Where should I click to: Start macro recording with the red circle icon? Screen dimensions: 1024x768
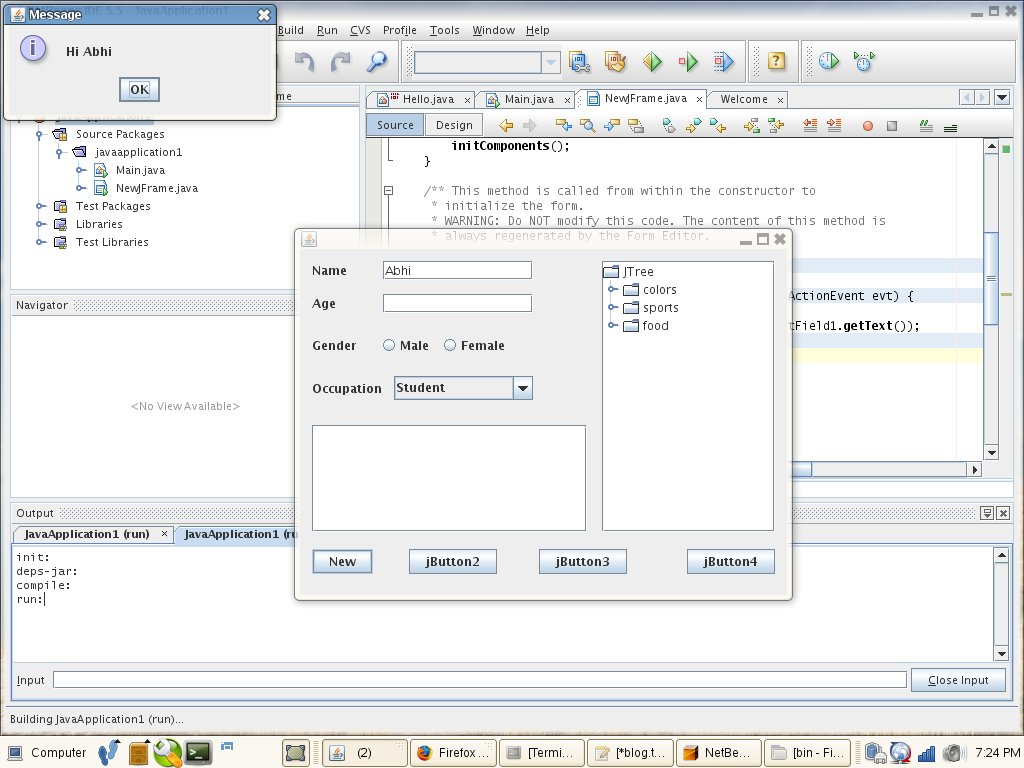[x=868, y=126]
